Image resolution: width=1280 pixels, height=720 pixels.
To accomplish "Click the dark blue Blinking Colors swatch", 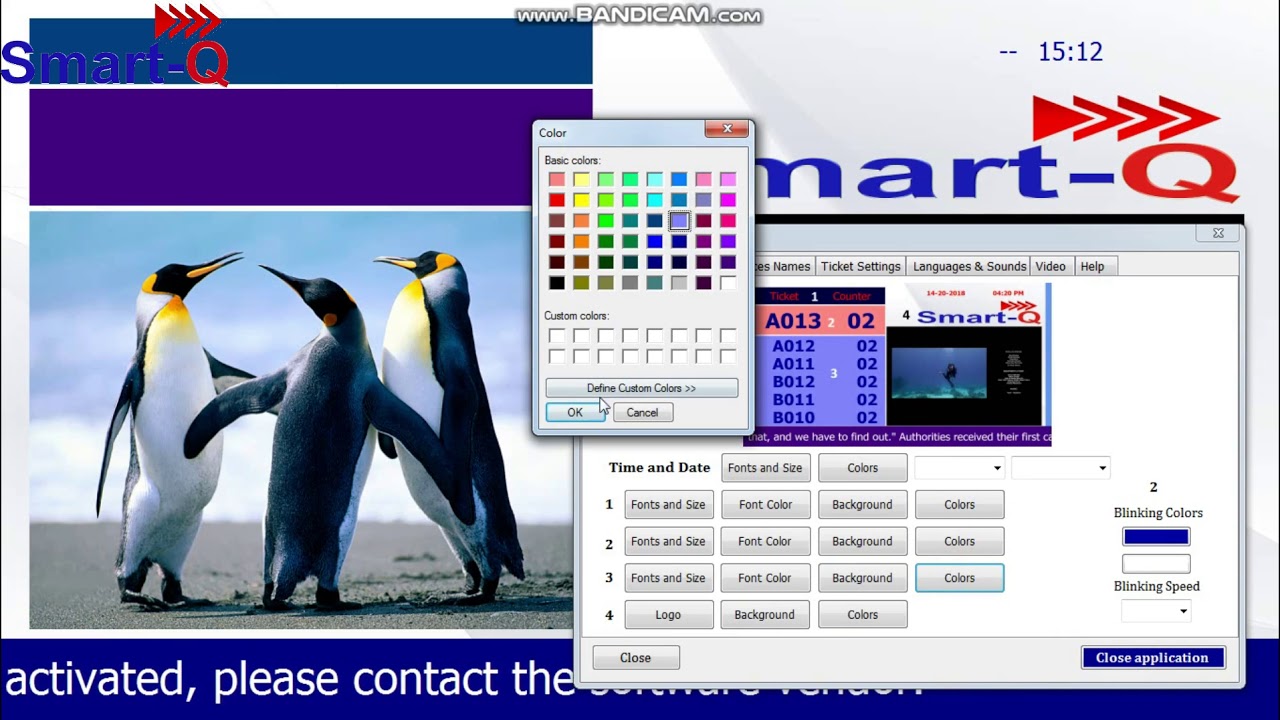I will [1156, 537].
